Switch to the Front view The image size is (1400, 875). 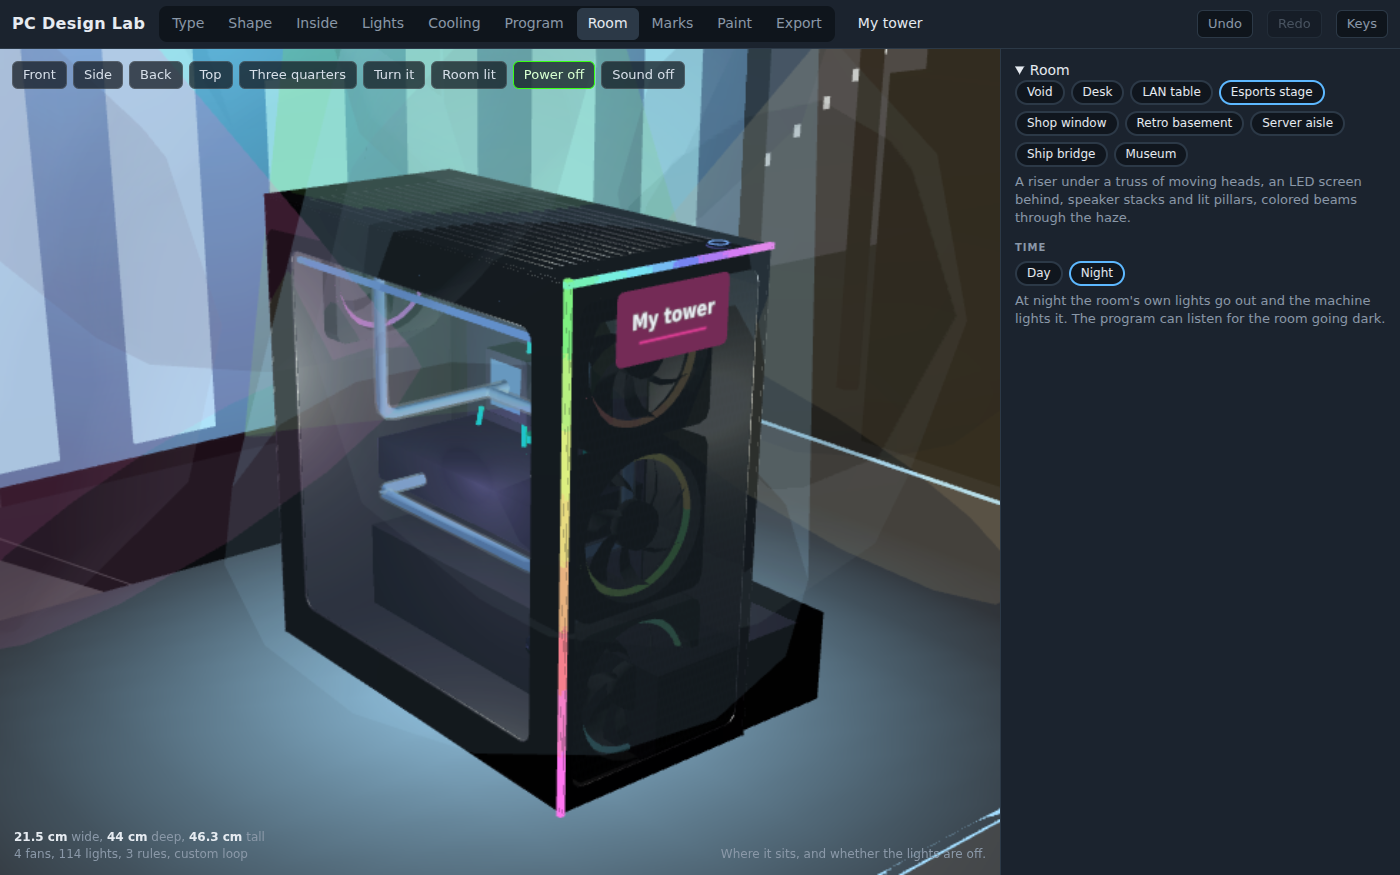(40, 75)
